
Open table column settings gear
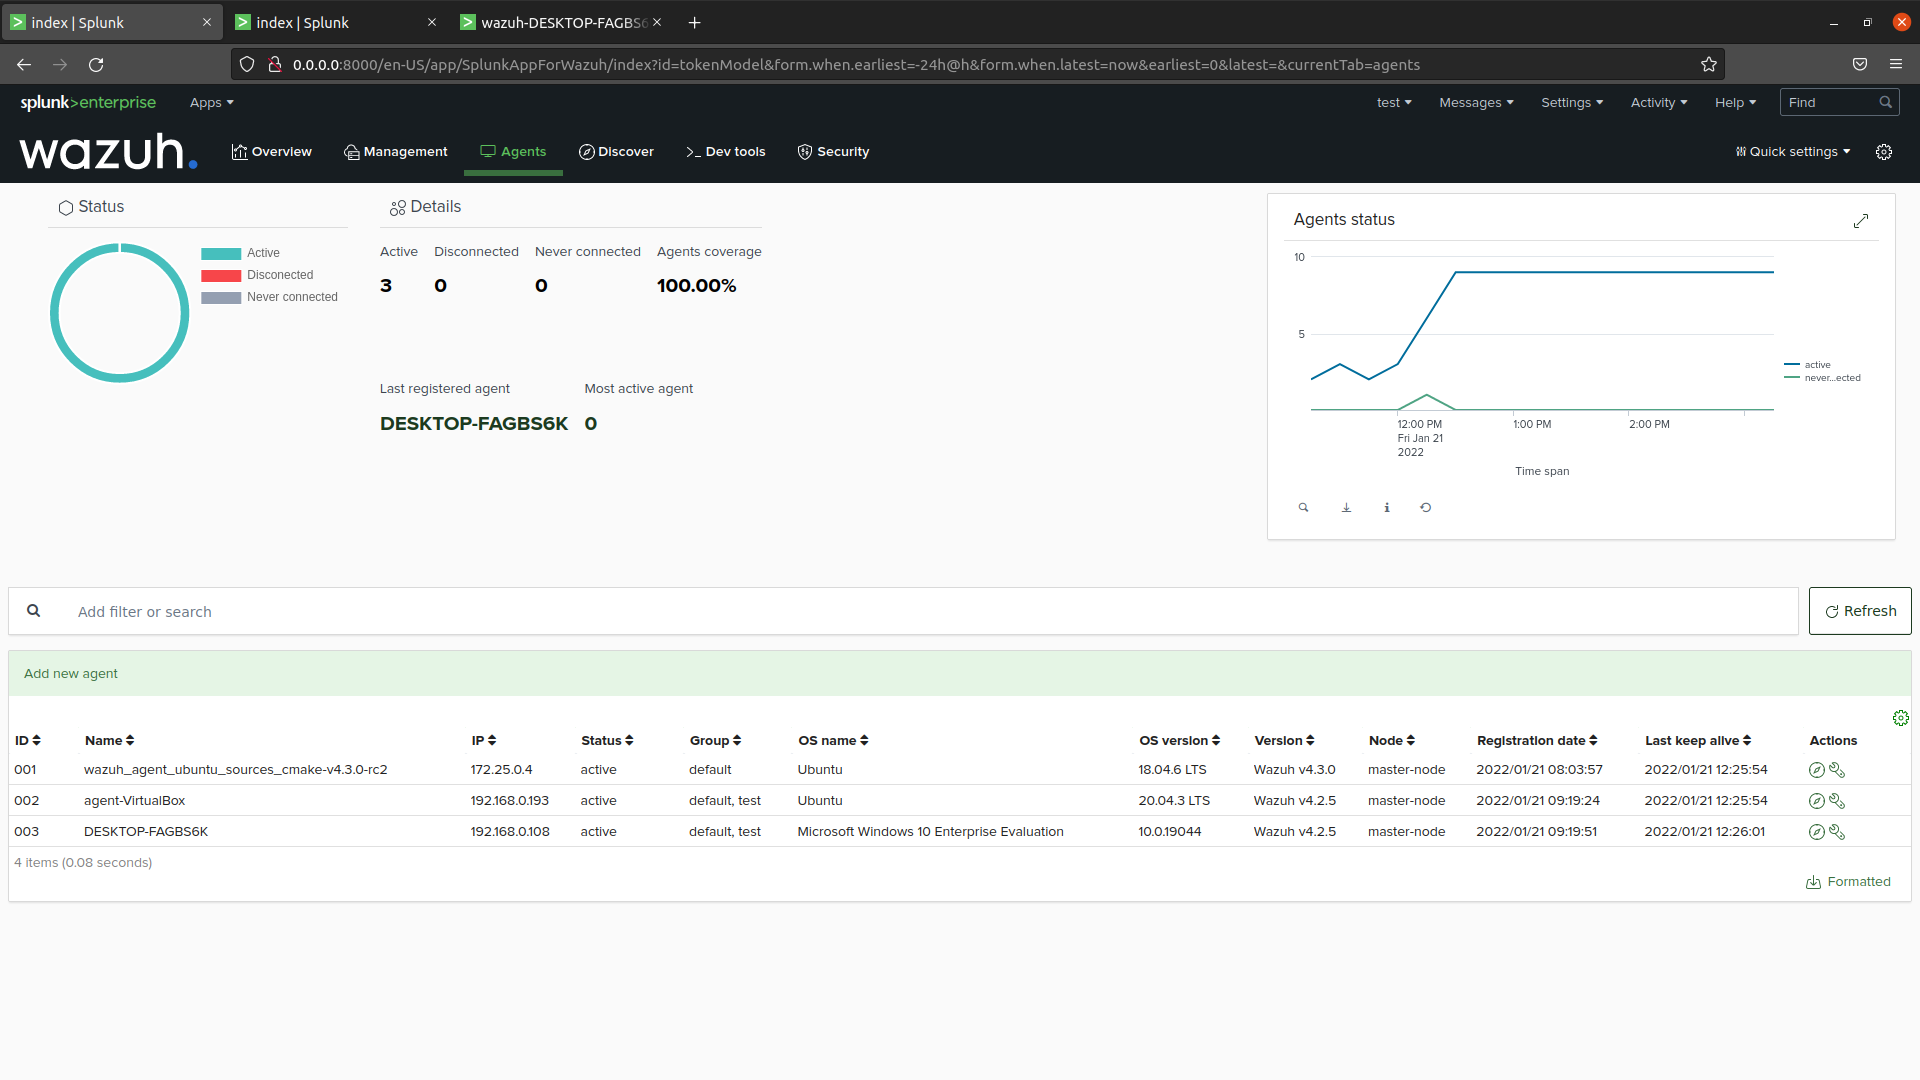1901,718
